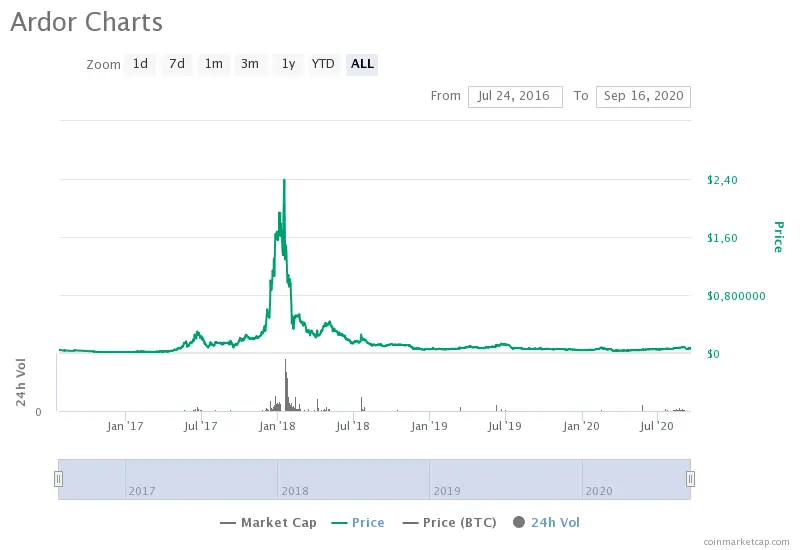Toggle the Price (BTC) series in legend

tap(449, 522)
